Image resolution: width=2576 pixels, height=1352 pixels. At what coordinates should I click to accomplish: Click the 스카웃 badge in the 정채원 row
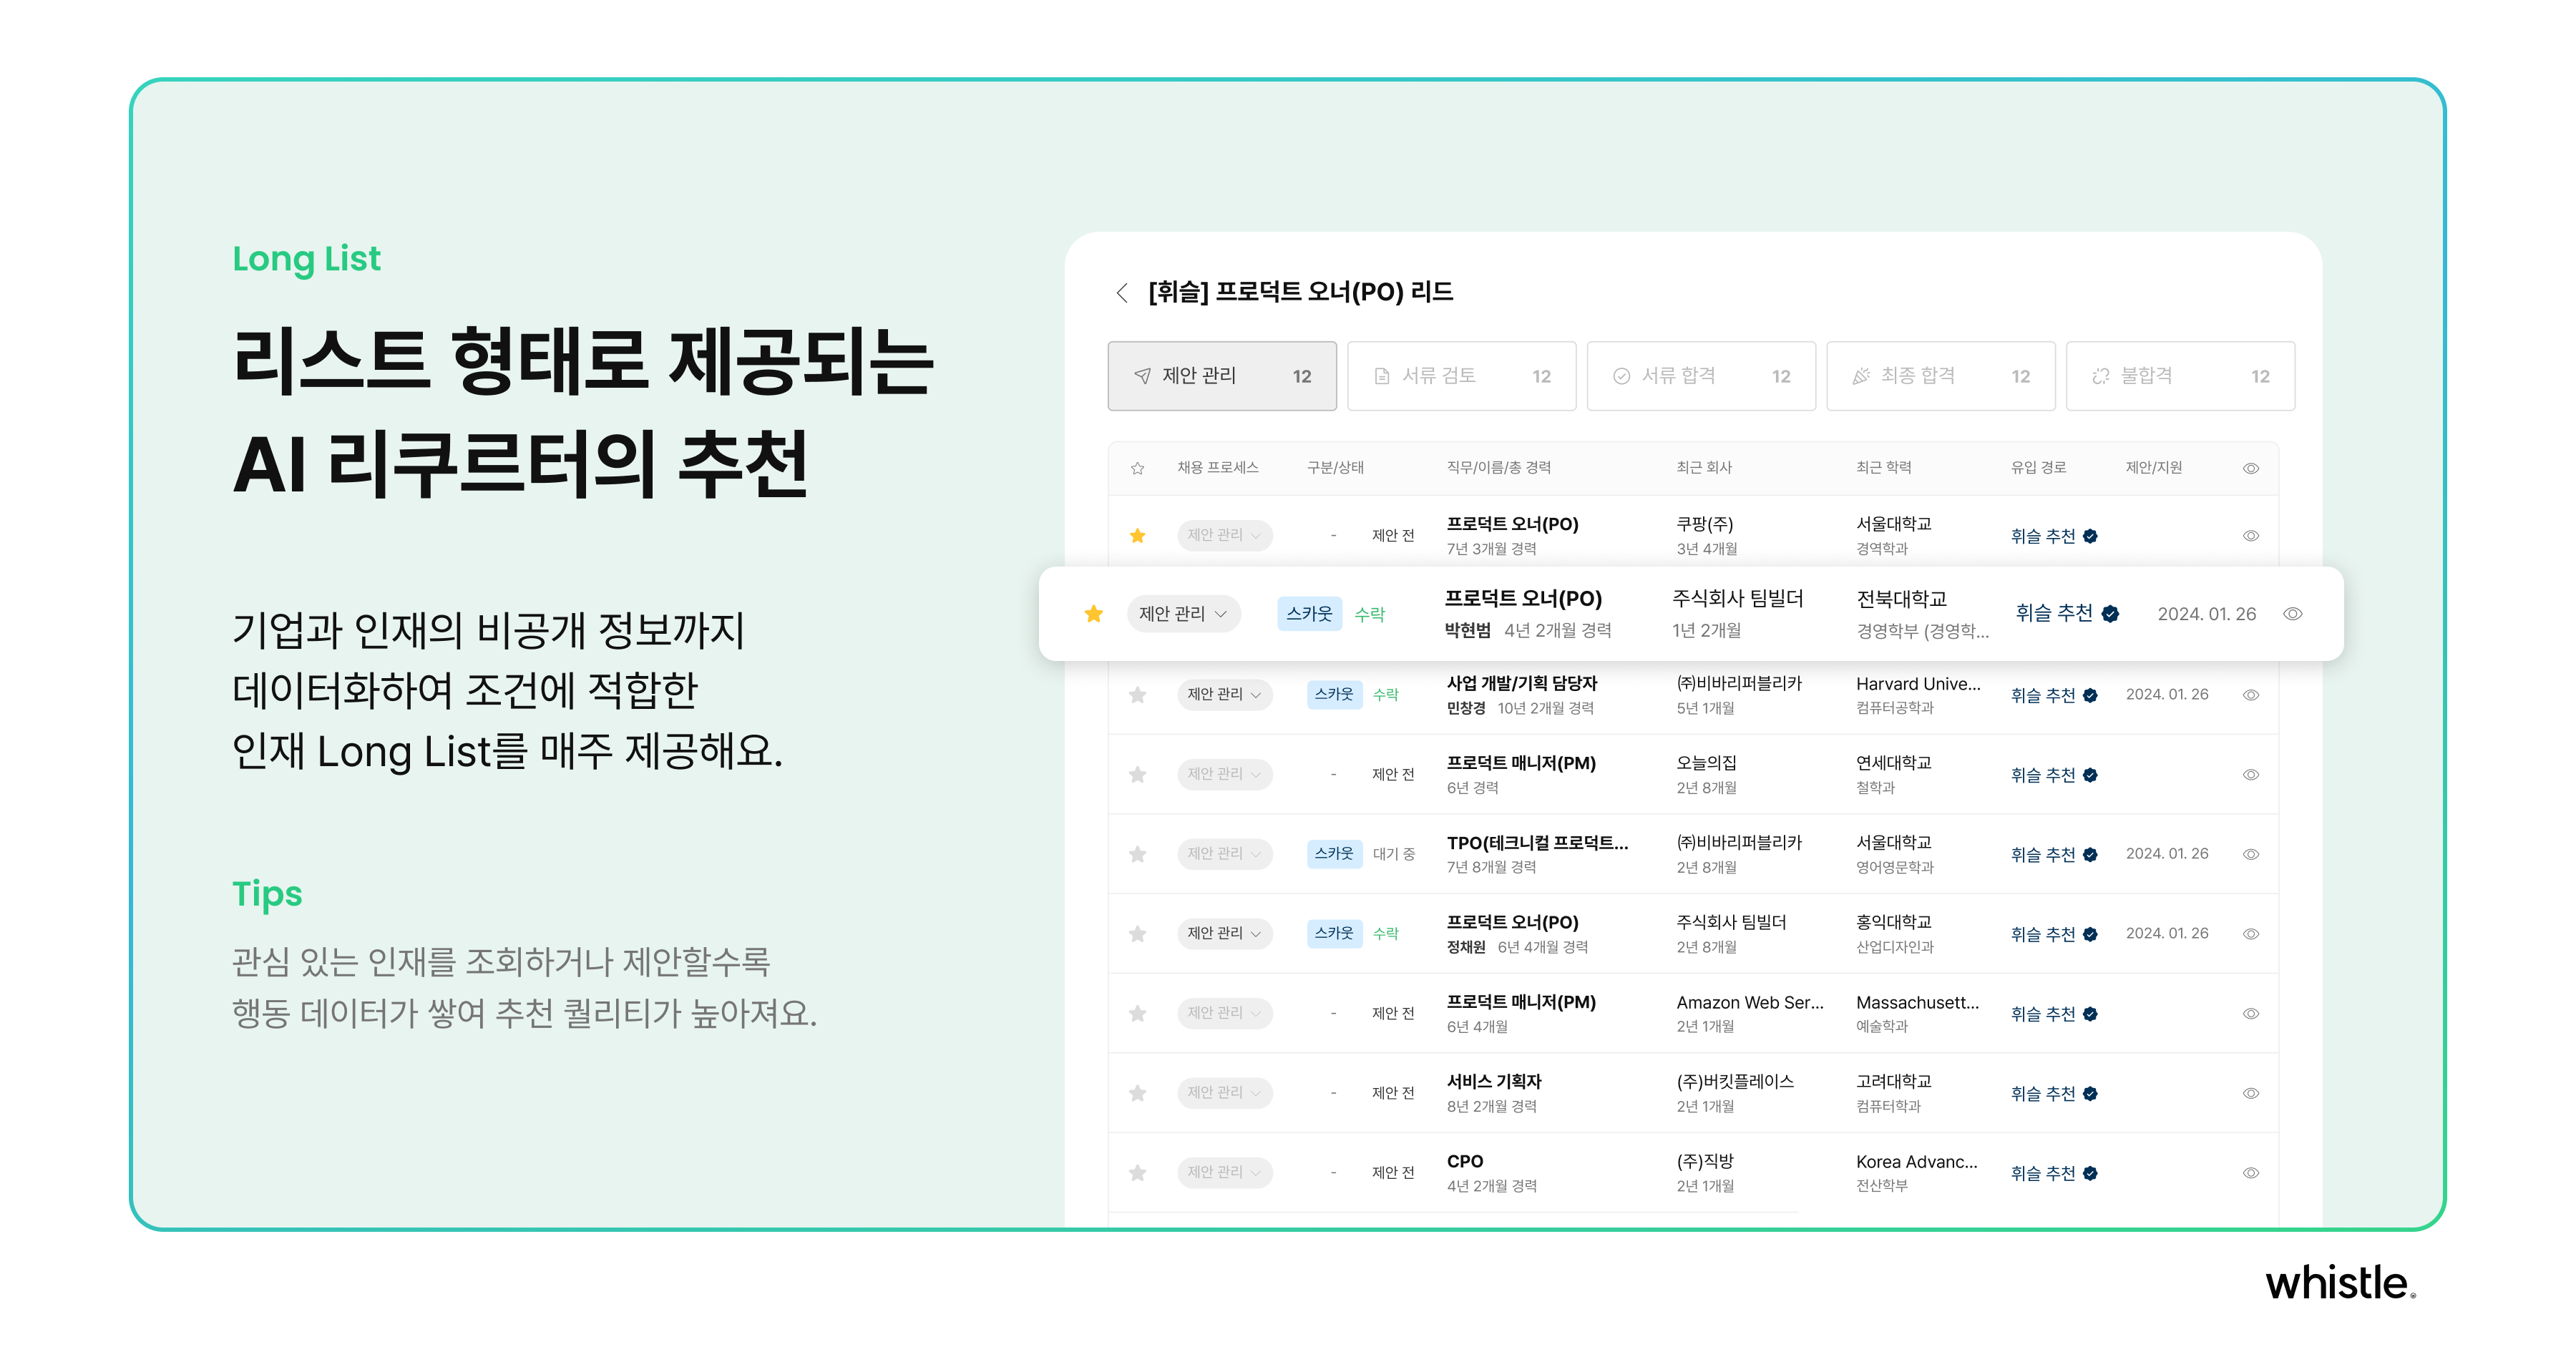tap(1334, 933)
